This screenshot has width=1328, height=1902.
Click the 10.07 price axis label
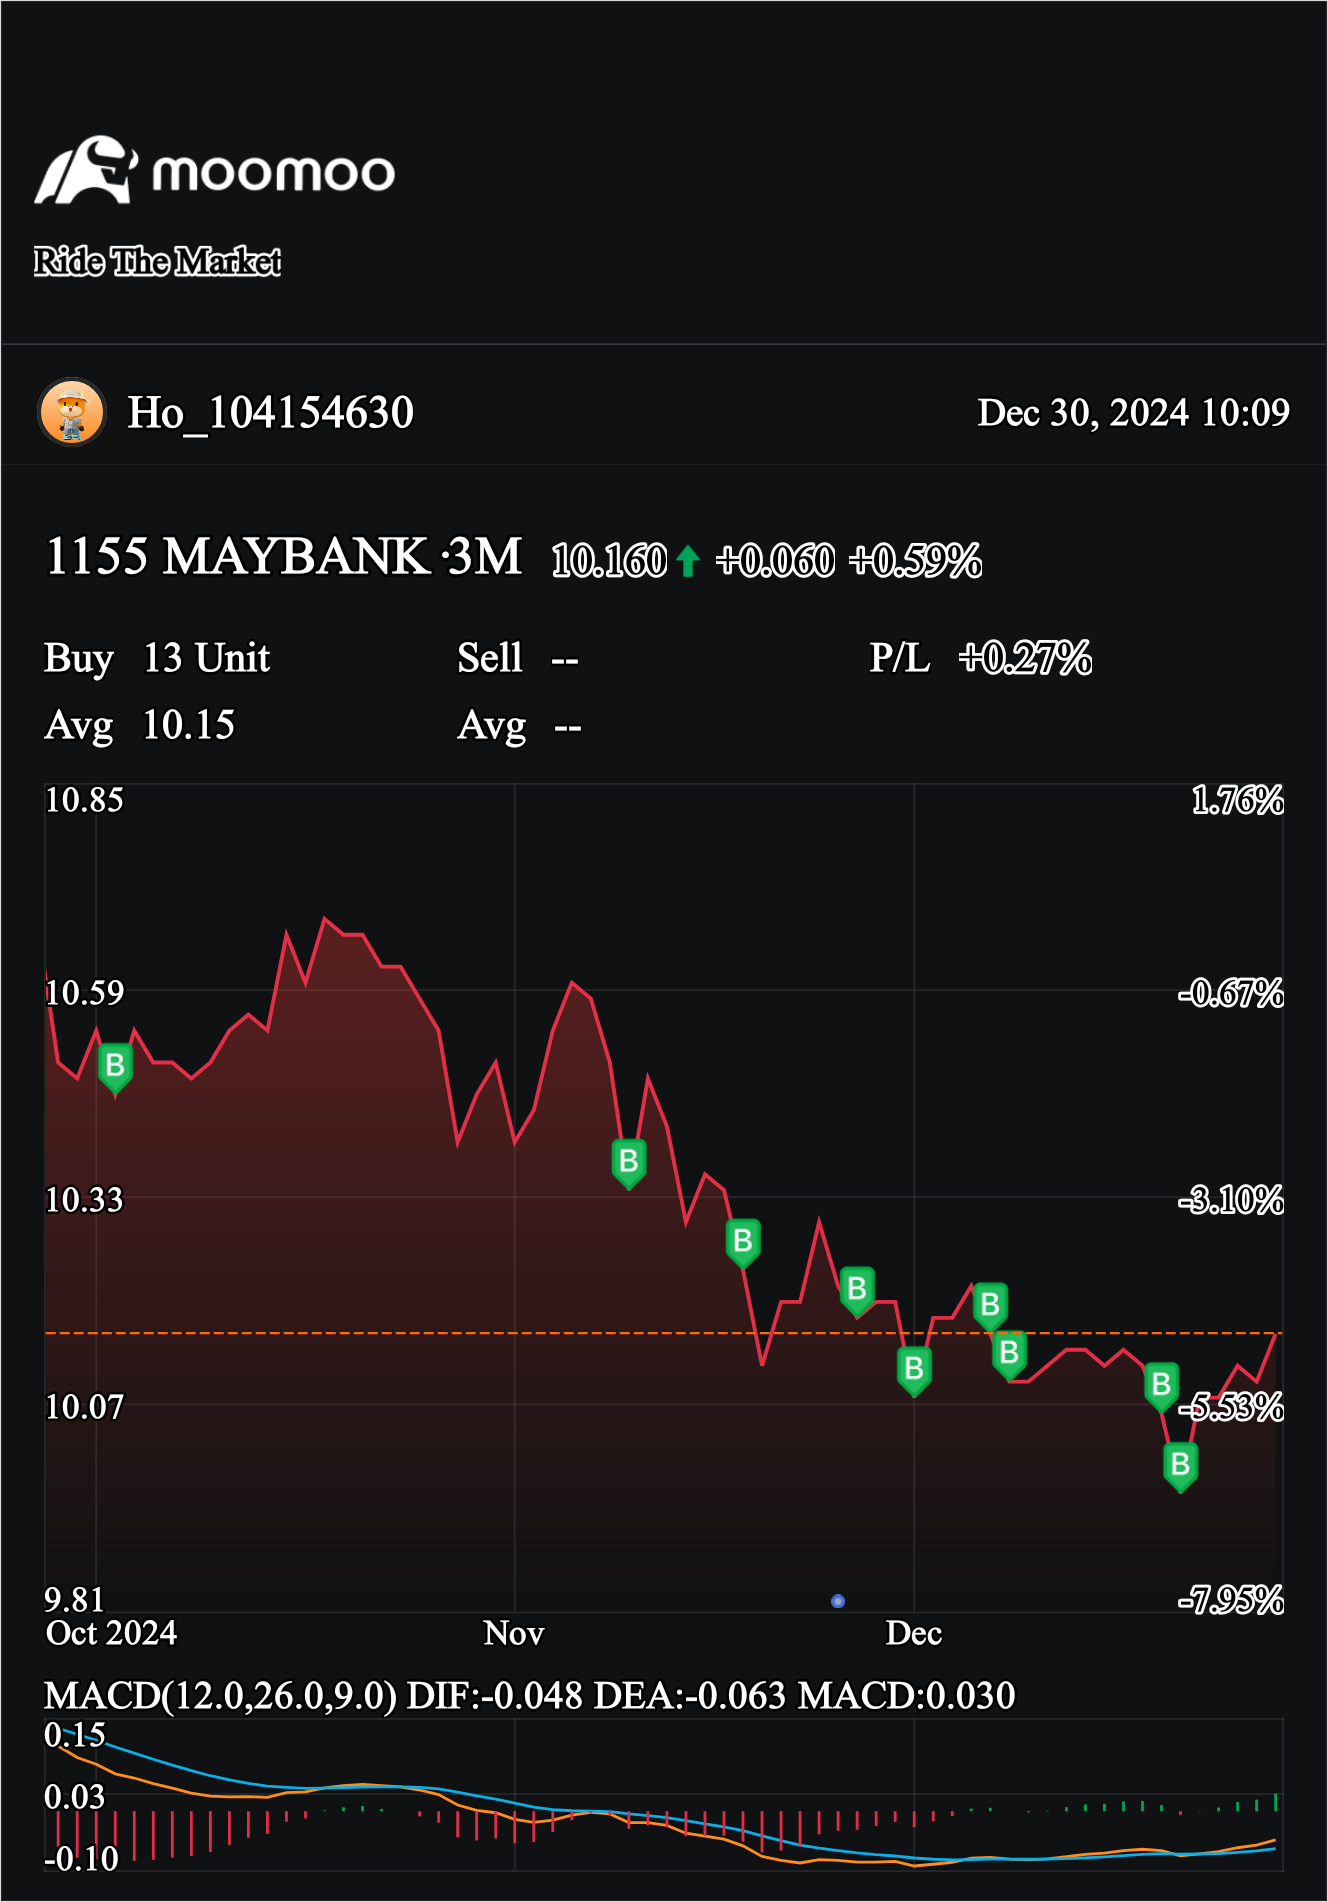tap(84, 1407)
